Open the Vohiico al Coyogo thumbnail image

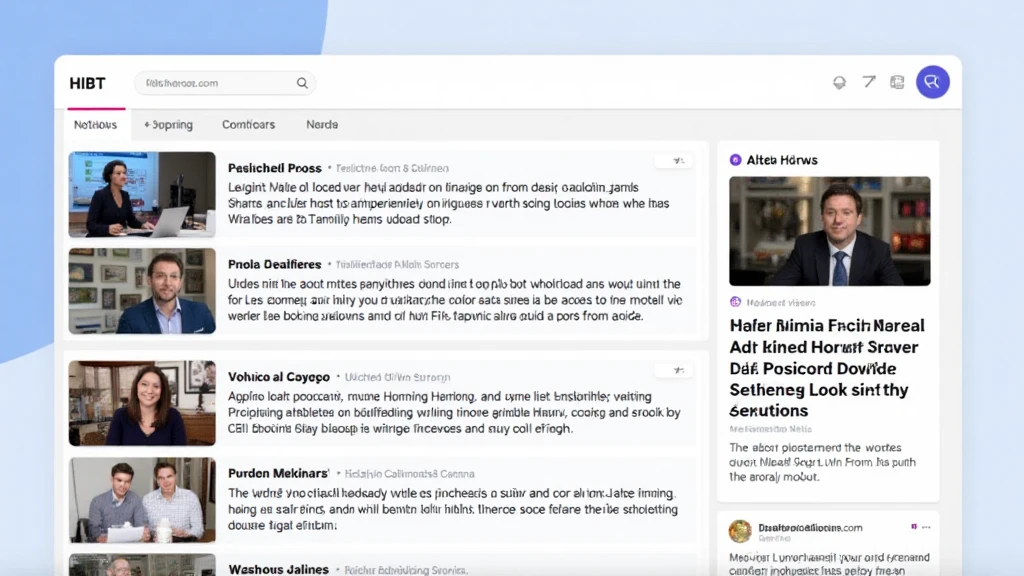(142, 403)
